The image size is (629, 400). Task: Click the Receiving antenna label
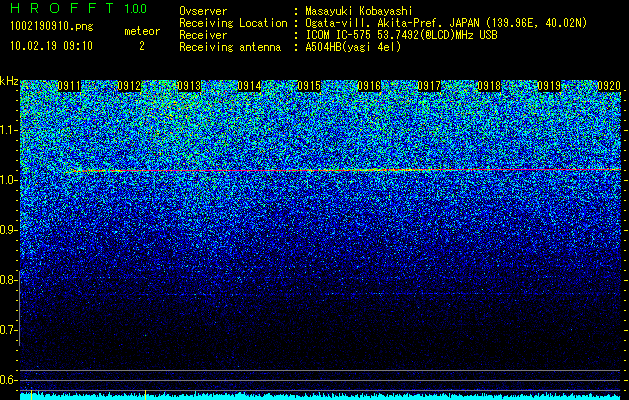[x=230, y=47]
